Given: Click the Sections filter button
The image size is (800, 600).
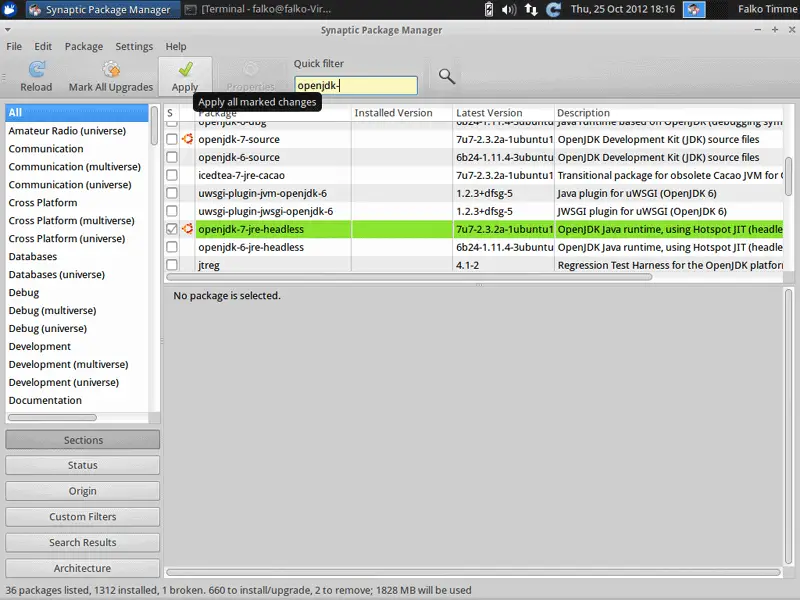Looking at the screenshot, I should 83,440.
